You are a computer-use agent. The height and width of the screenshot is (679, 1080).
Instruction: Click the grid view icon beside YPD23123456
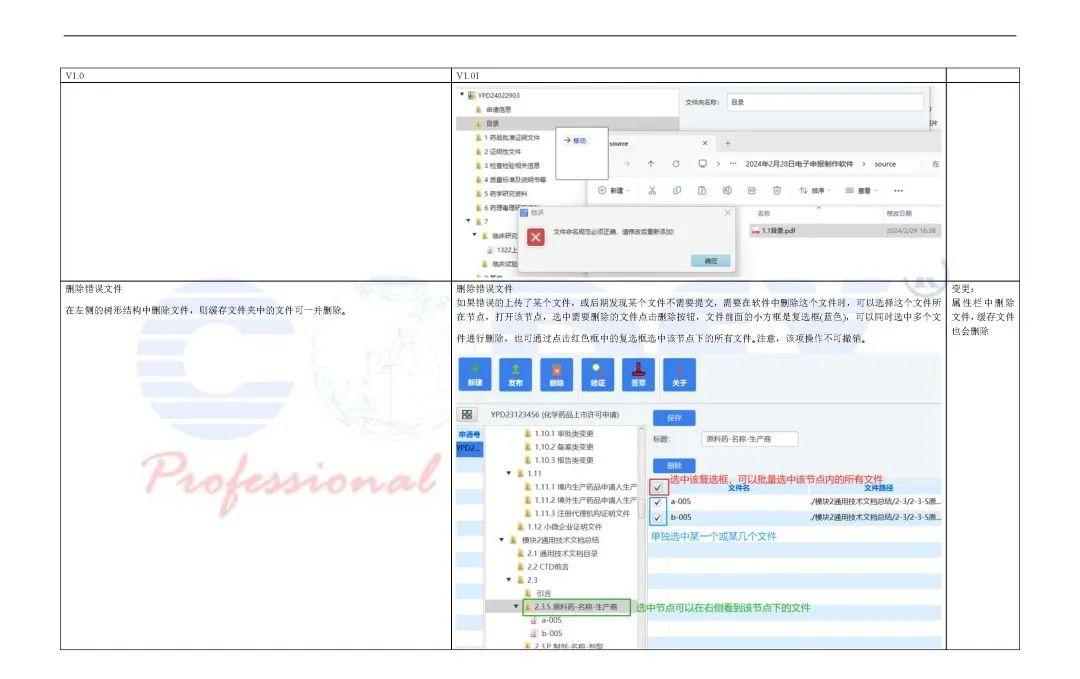coord(467,414)
